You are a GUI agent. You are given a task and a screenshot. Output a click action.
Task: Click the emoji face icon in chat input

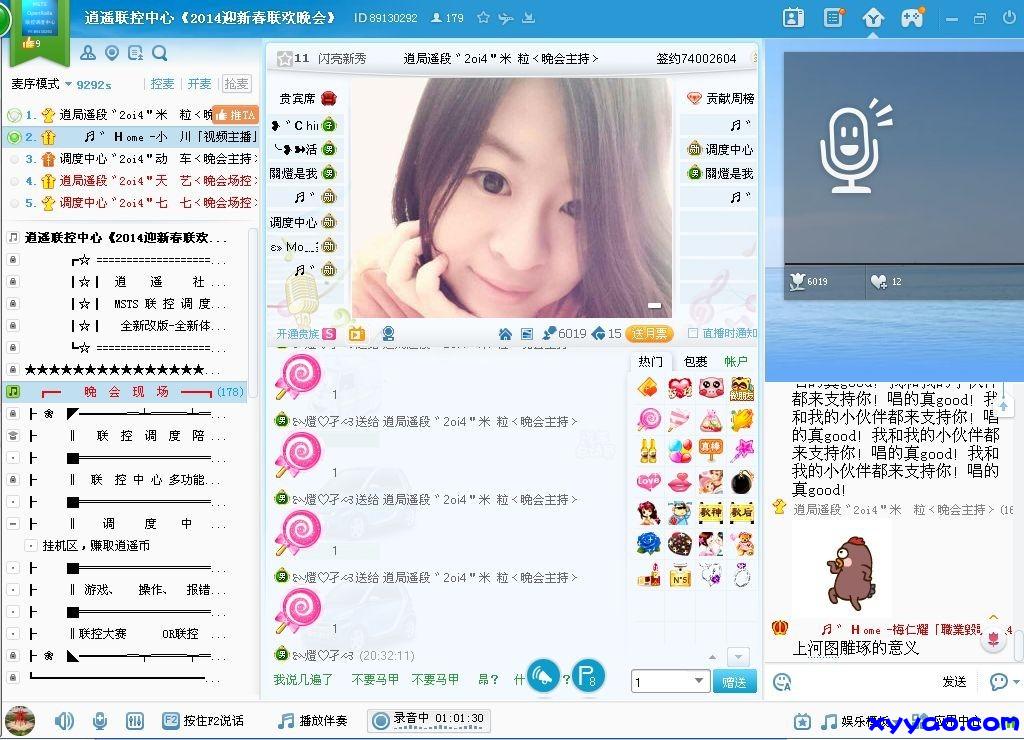[x=781, y=682]
